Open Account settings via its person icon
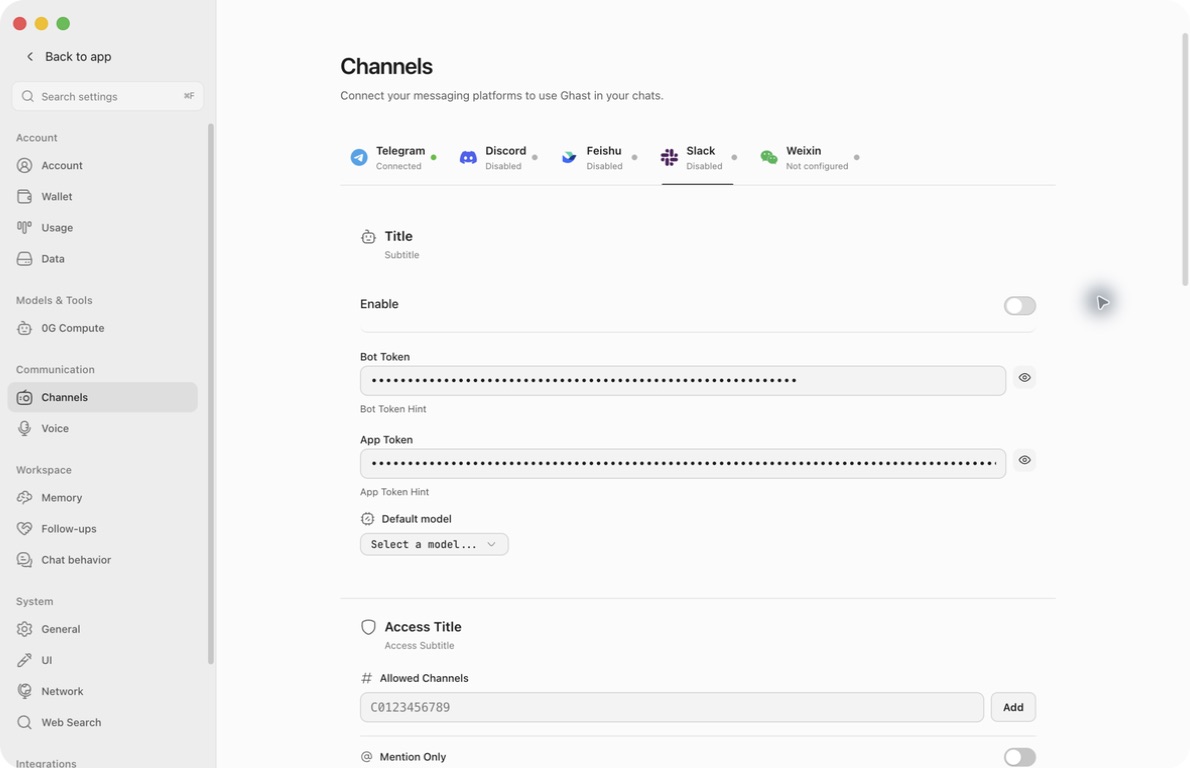The image size is (1190, 768). (24, 165)
